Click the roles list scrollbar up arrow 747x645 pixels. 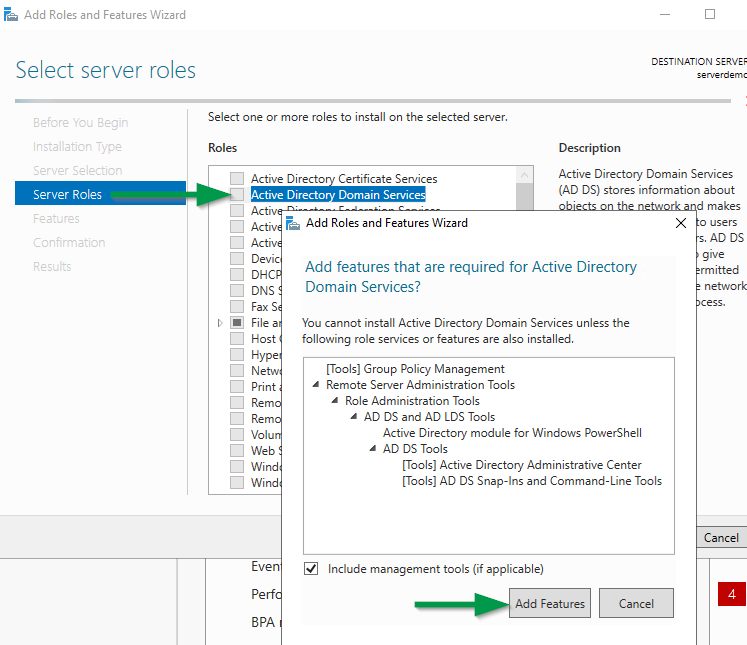525,175
